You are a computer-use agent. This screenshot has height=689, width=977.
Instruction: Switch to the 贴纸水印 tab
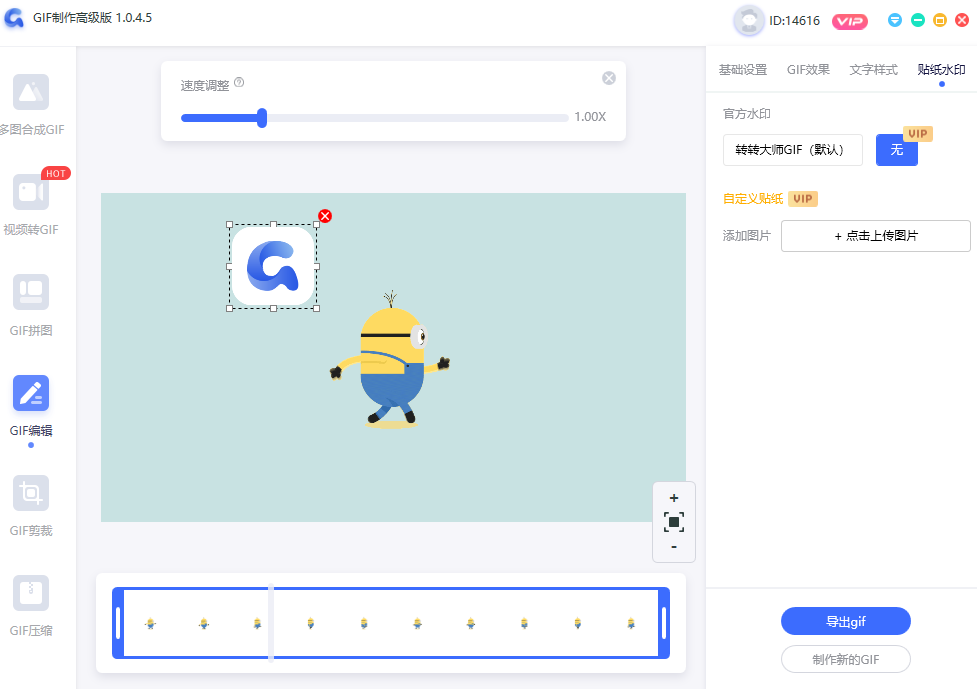click(x=941, y=70)
